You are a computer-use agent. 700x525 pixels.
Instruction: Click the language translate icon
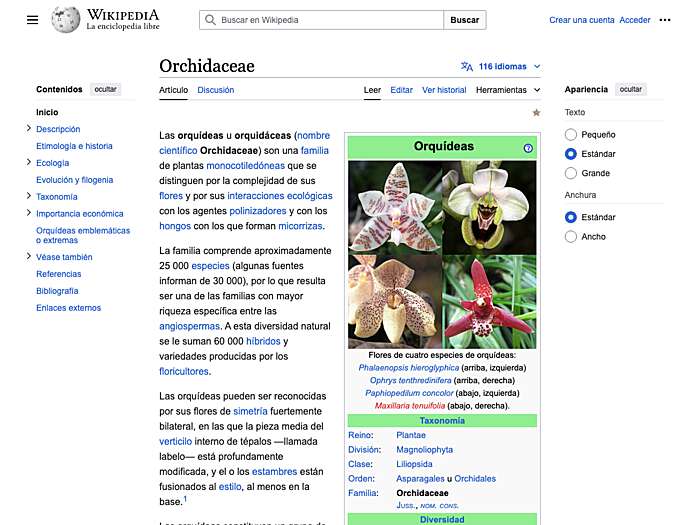pos(467,67)
